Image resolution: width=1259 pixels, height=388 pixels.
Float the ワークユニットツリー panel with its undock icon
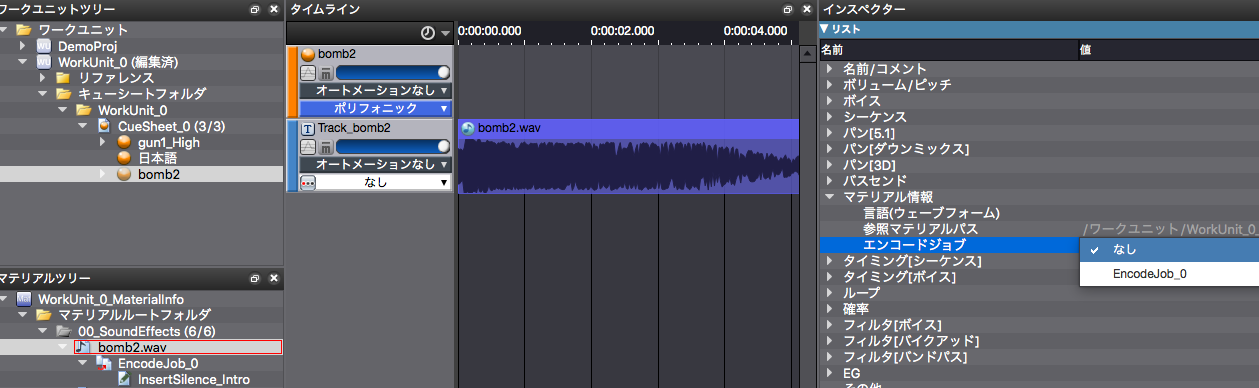click(x=255, y=8)
